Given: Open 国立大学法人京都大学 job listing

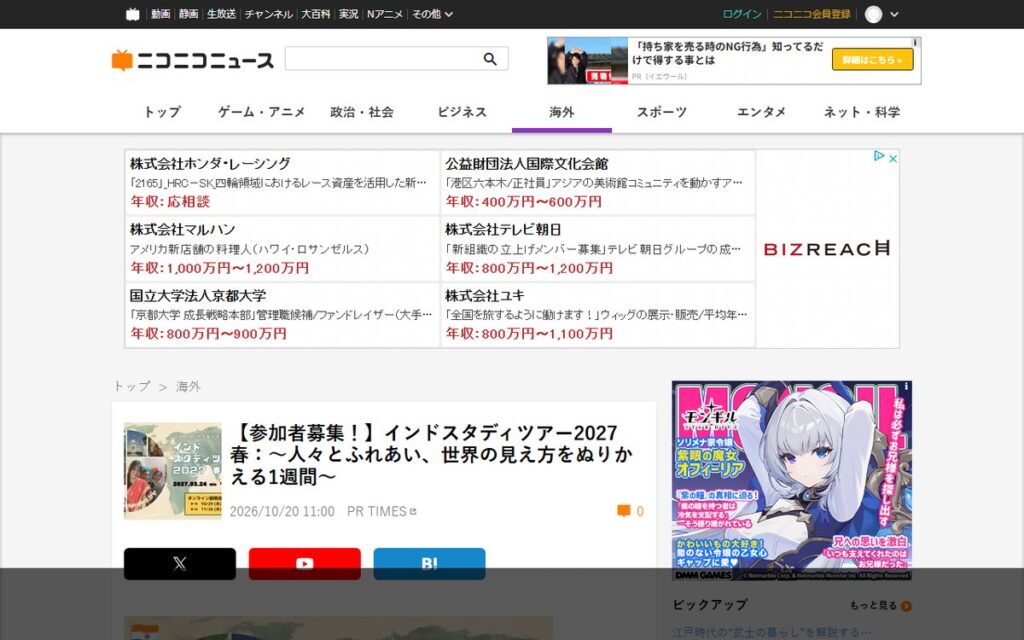Looking at the screenshot, I should pos(282,315).
